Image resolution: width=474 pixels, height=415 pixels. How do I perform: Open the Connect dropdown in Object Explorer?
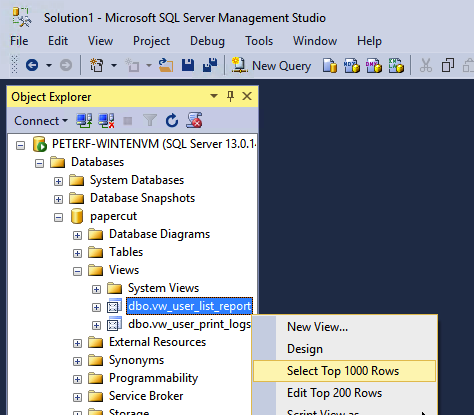click(41, 121)
